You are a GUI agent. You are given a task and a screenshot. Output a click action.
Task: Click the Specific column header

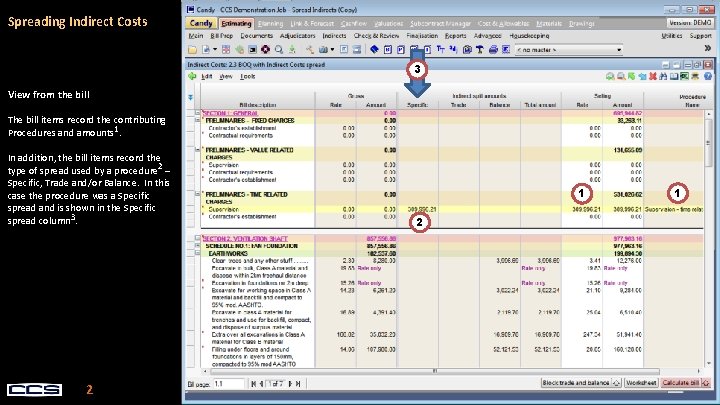(x=417, y=105)
